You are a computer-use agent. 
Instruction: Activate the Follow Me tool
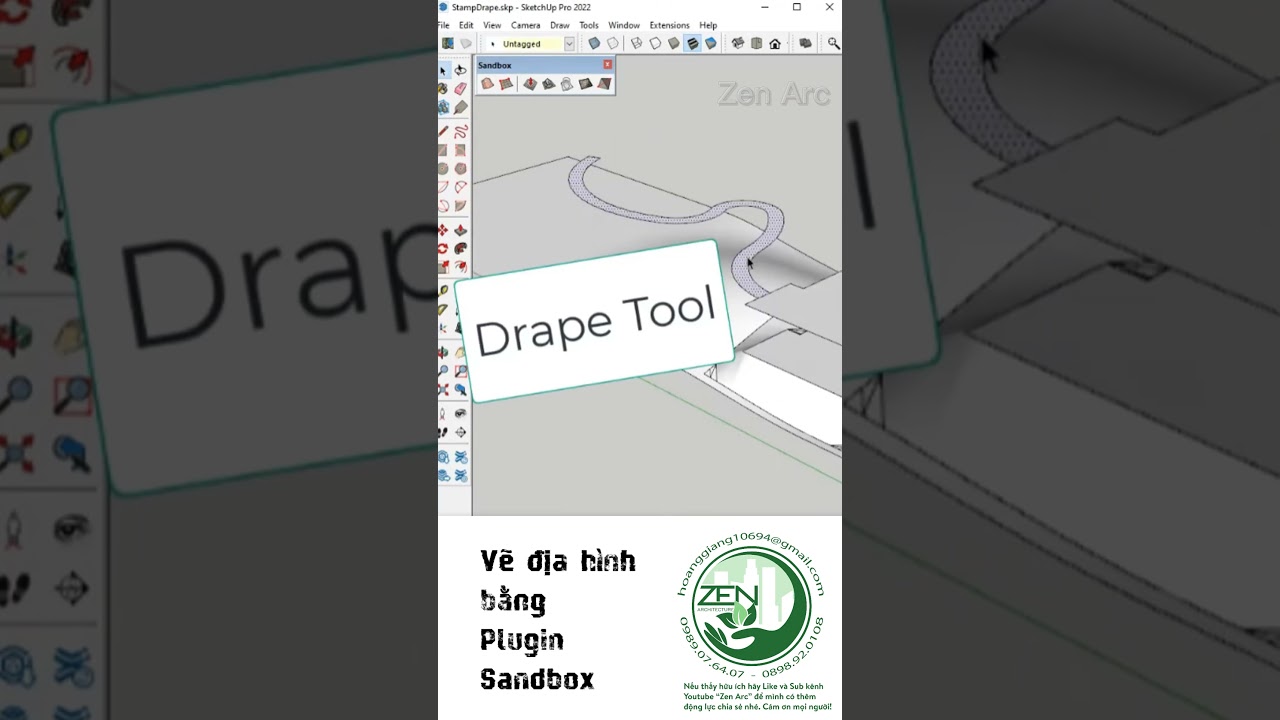[460, 248]
